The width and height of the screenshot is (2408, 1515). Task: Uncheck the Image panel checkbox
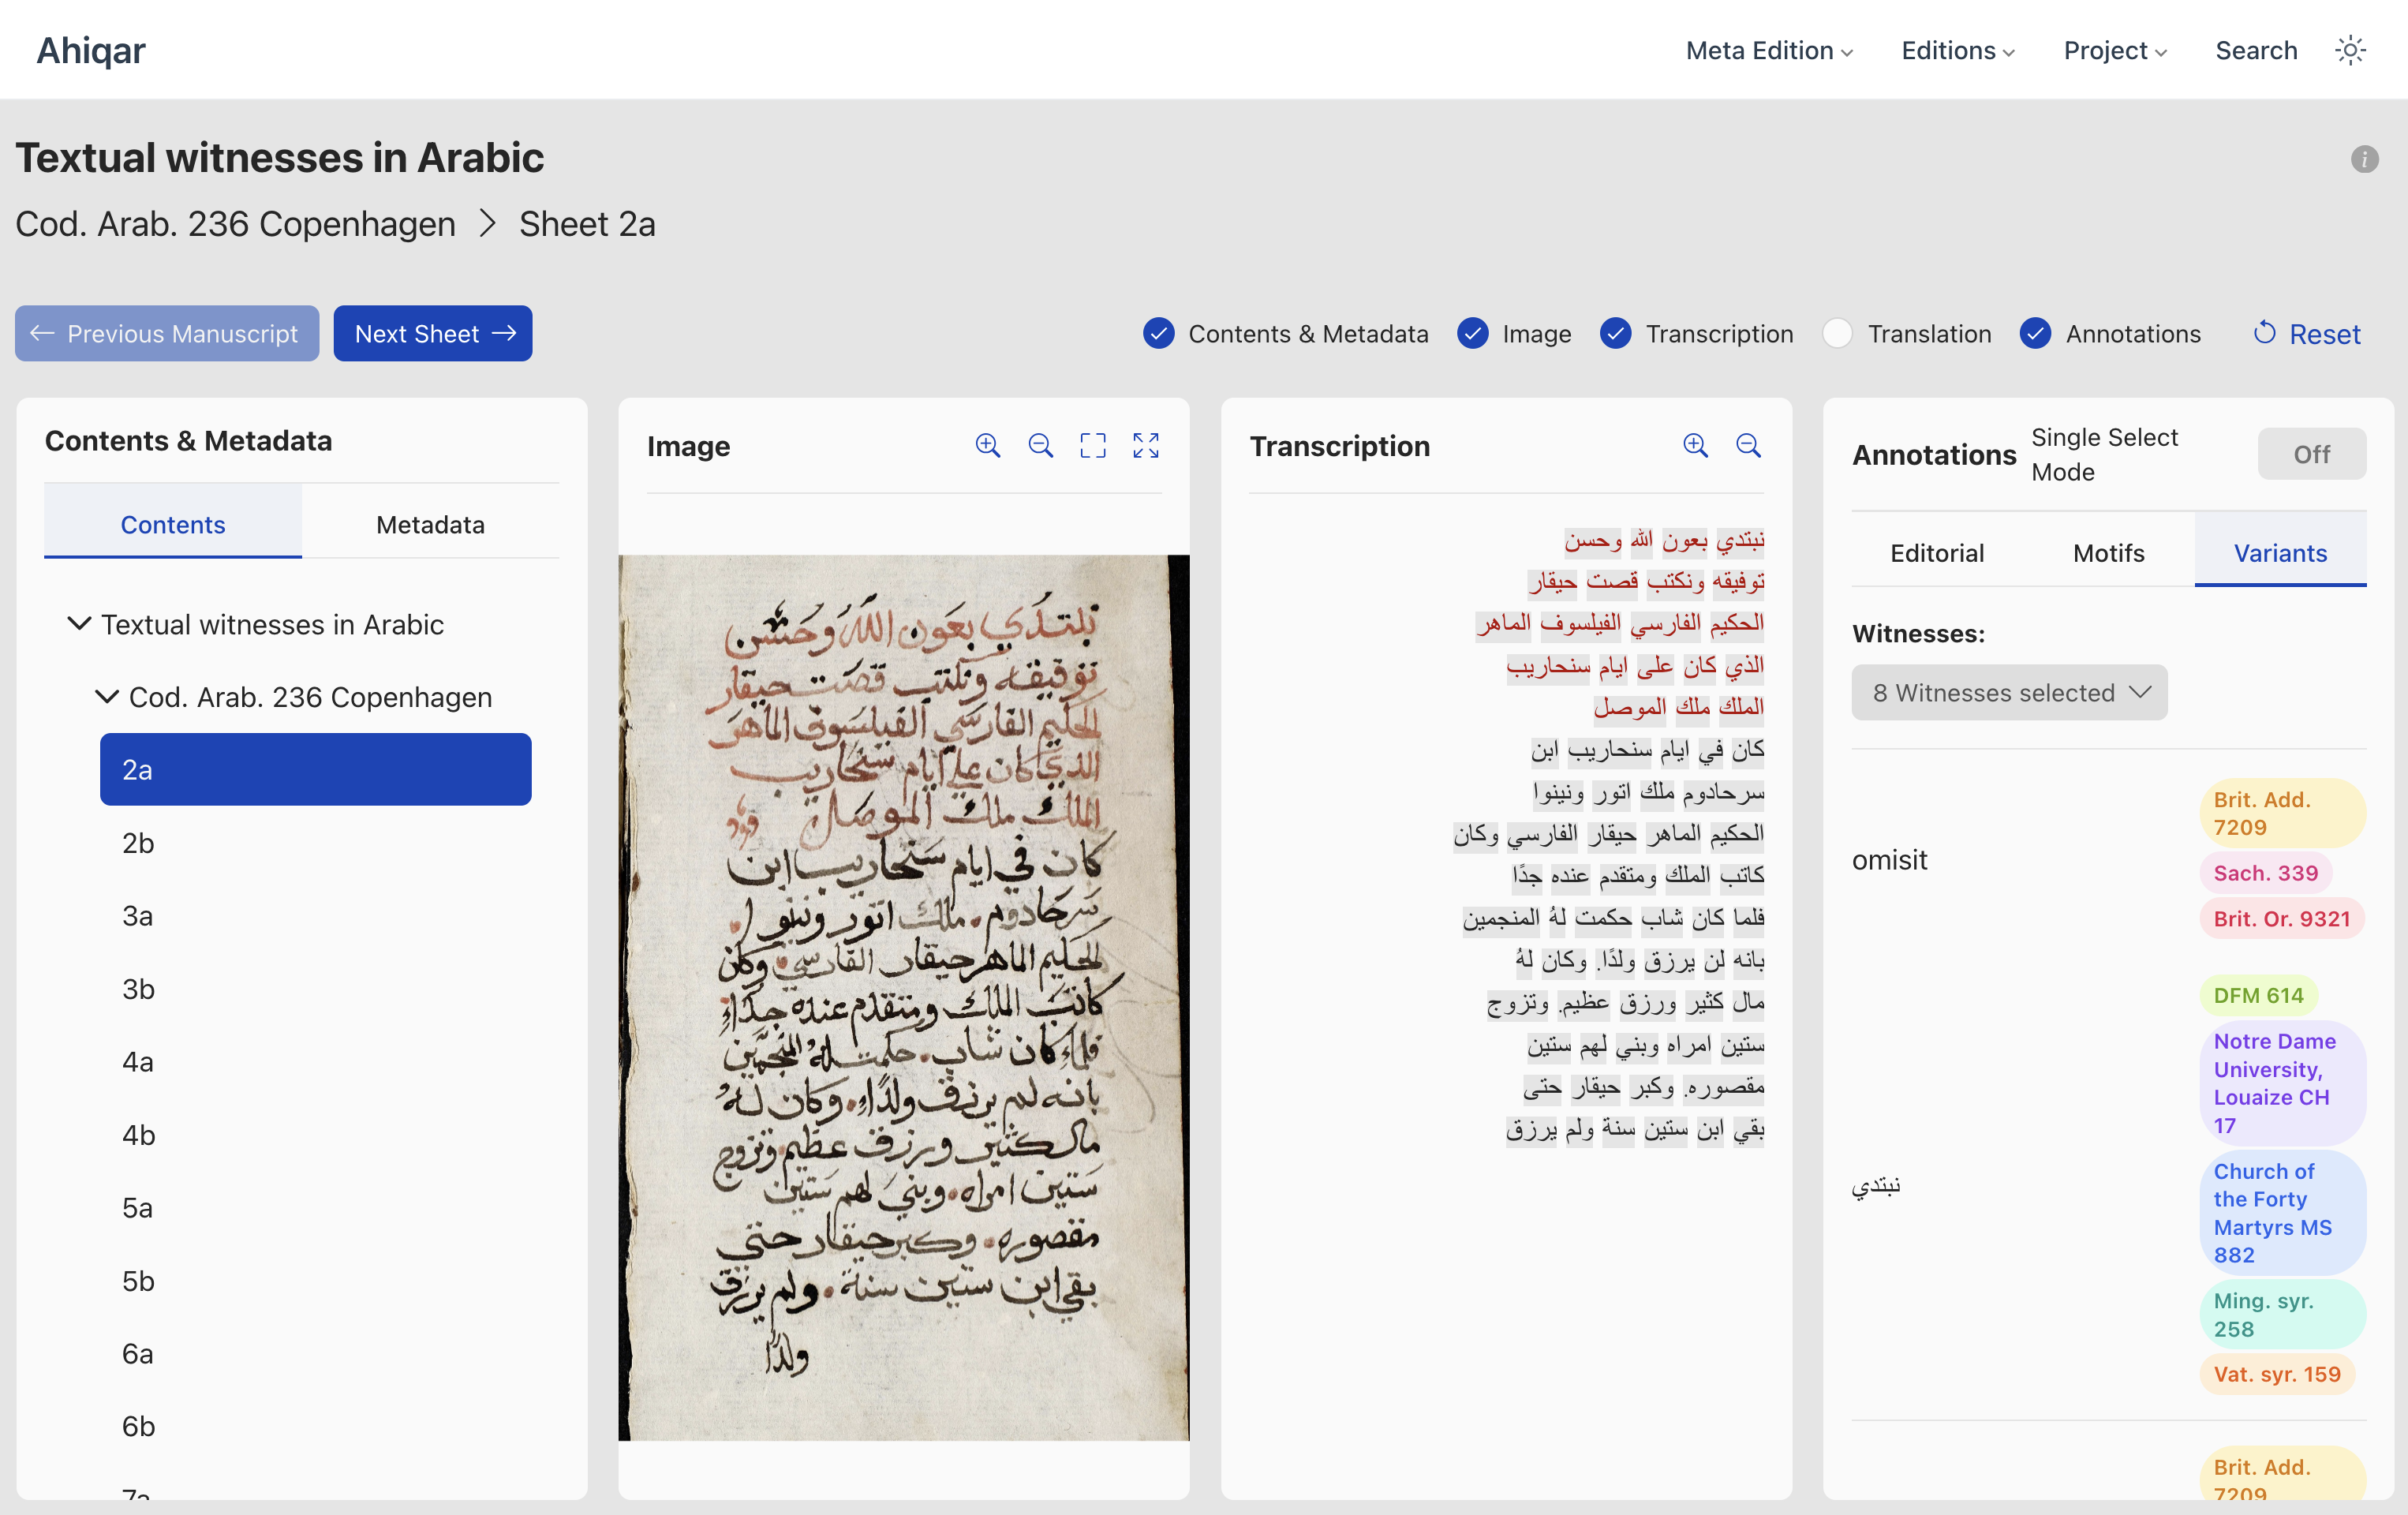pos(1472,334)
